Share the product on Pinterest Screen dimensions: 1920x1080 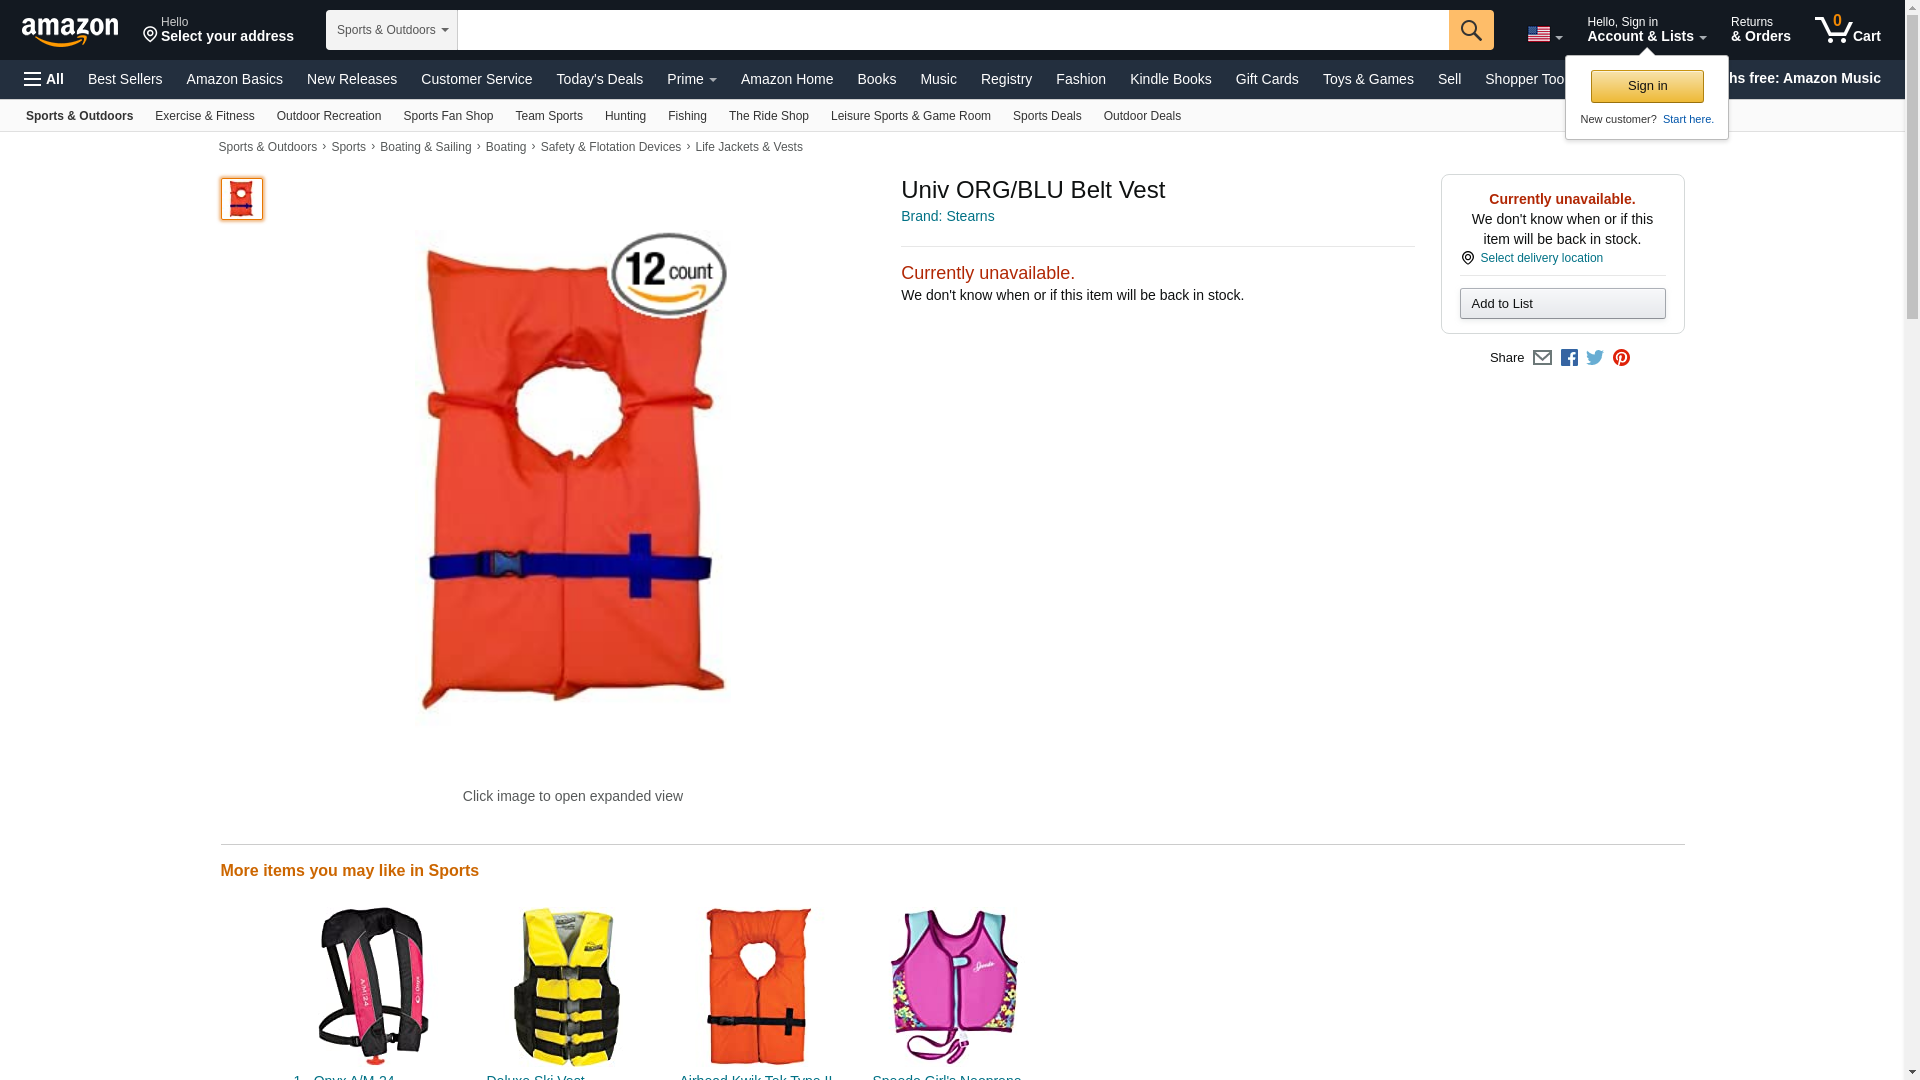[1621, 358]
